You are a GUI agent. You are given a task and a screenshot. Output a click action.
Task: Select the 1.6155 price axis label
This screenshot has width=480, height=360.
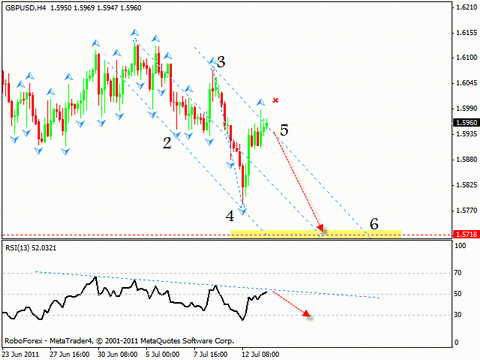pos(467,33)
